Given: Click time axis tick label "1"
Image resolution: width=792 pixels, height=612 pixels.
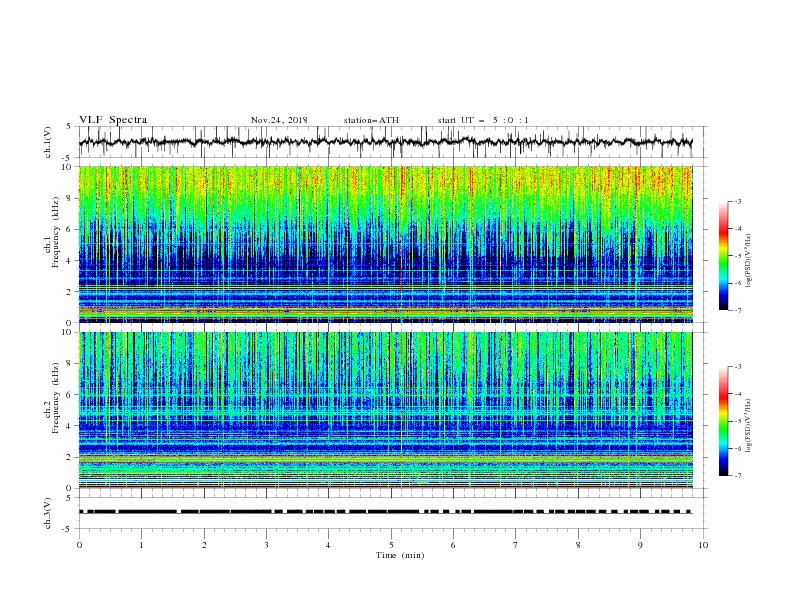Looking at the screenshot, I should (141, 545).
